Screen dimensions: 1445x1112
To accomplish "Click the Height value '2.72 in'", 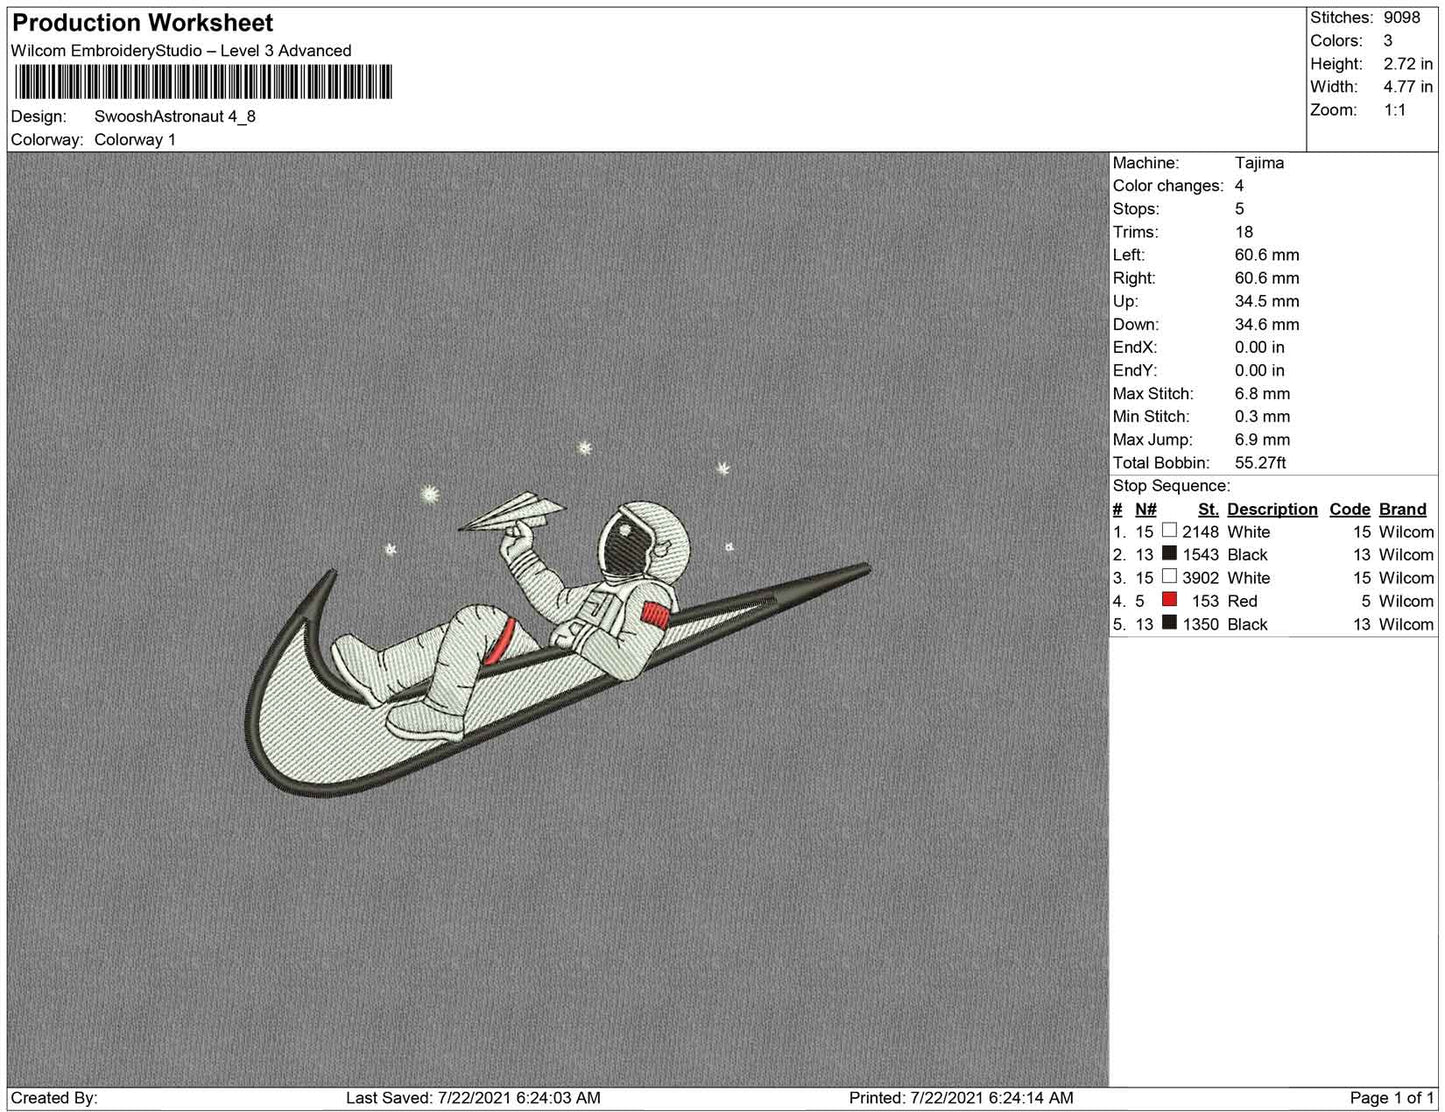I will (1408, 64).
